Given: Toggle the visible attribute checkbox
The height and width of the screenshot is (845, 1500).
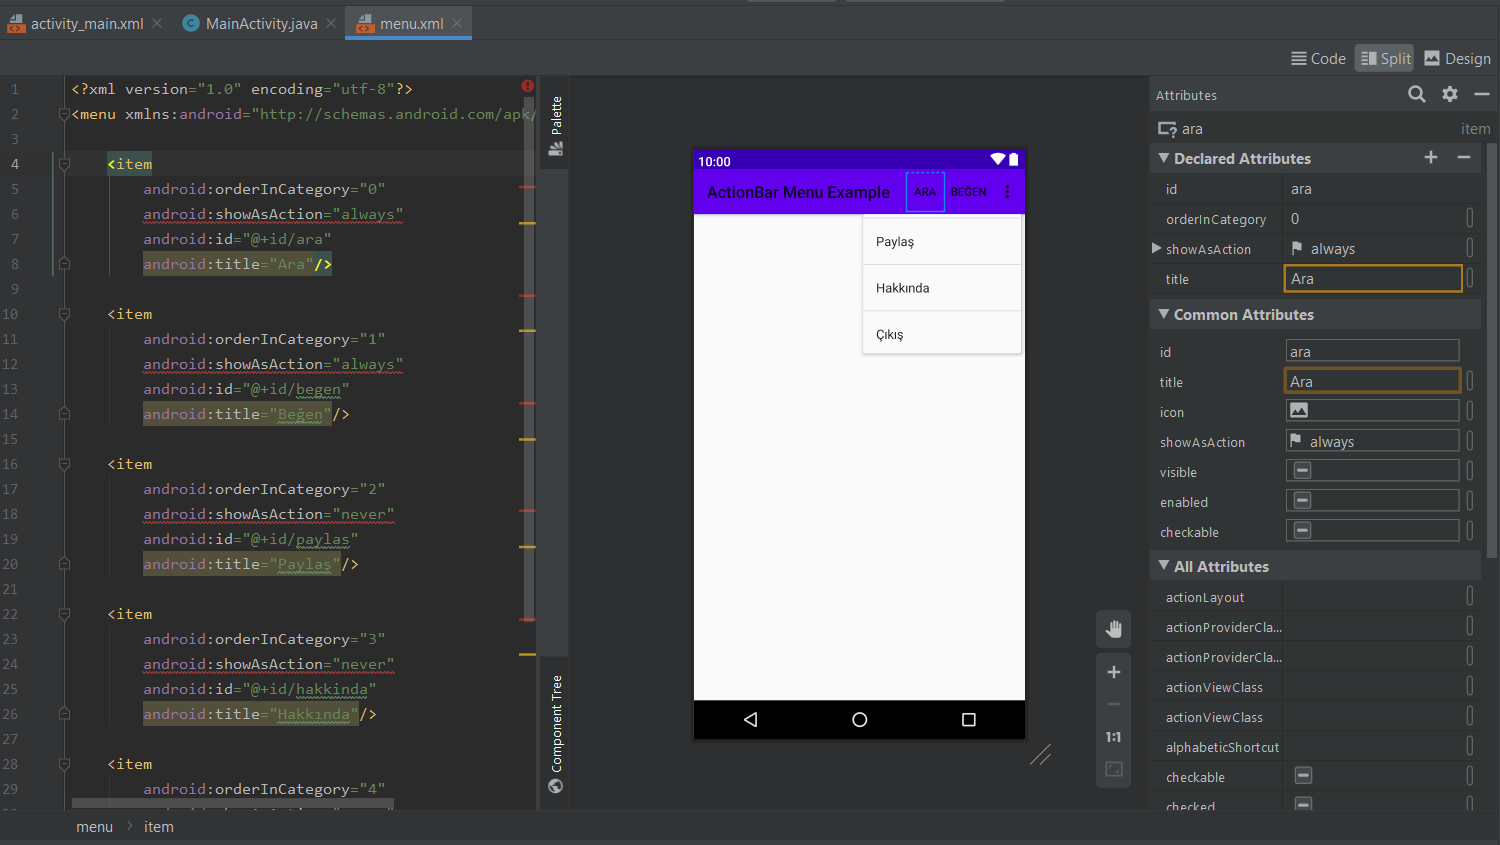Looking at the screenshot, I should [x=1302, y=471].
